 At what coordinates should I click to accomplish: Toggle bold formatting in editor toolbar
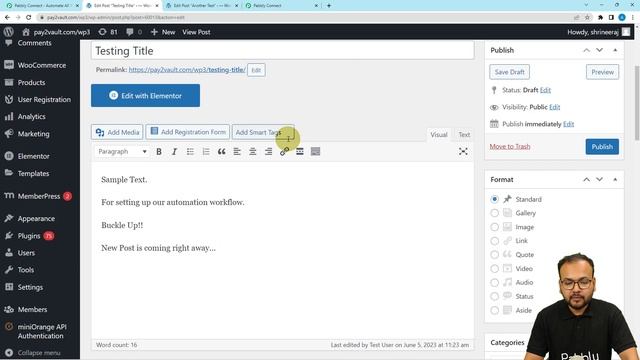tap(159, 151)
